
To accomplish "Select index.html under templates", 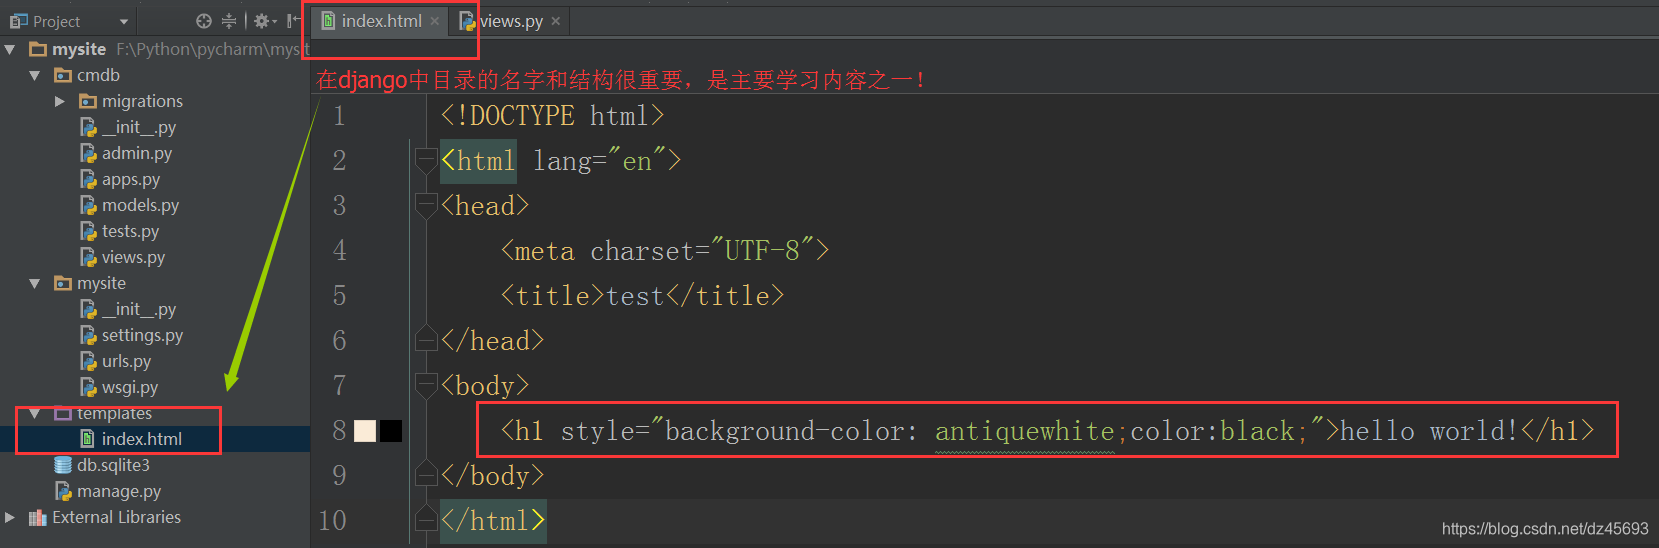I will point(142,439).
